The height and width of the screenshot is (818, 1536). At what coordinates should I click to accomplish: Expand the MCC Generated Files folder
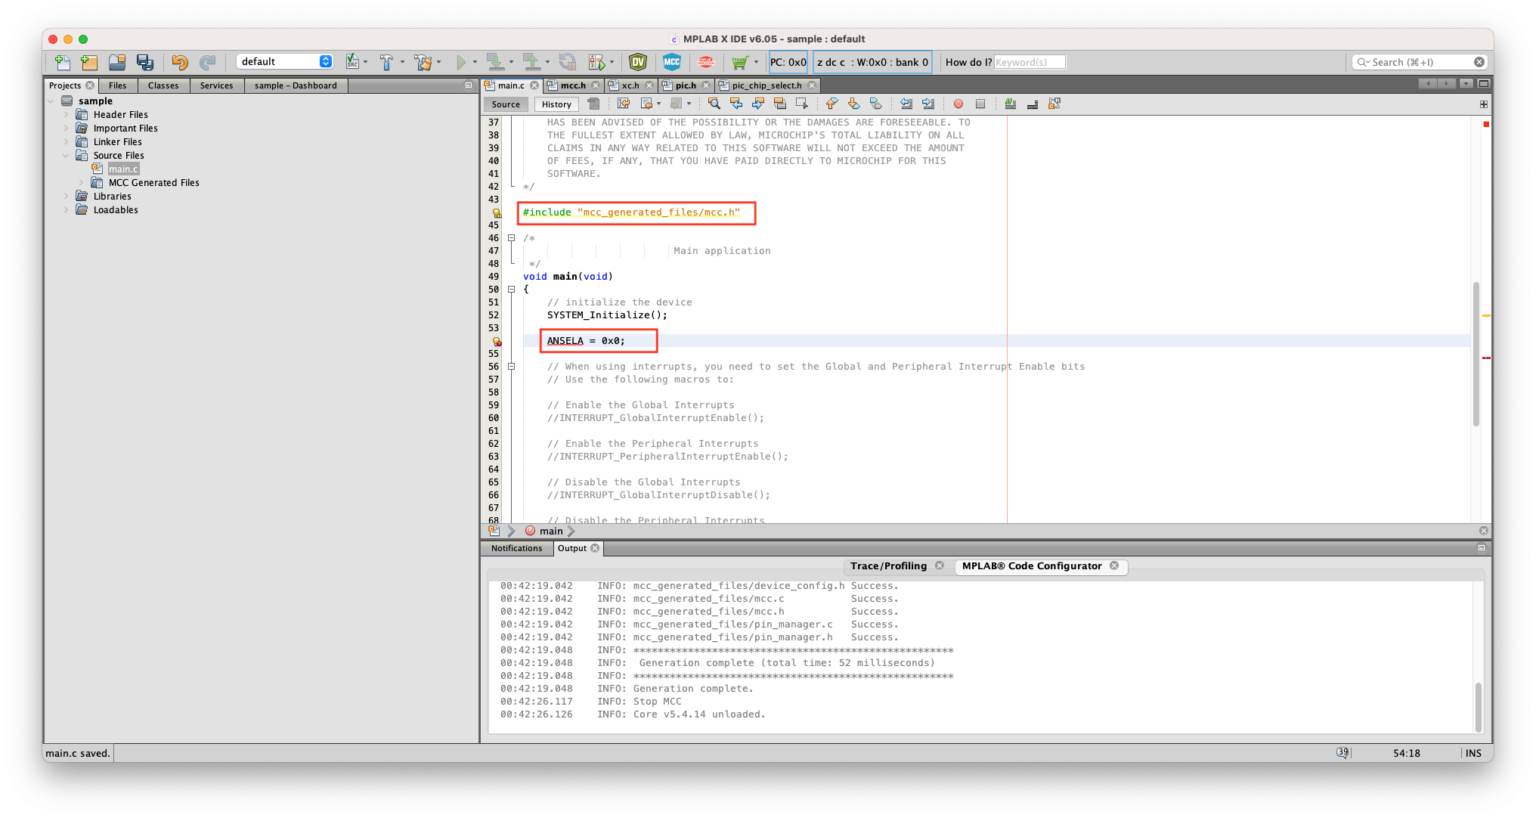(82, 183)
